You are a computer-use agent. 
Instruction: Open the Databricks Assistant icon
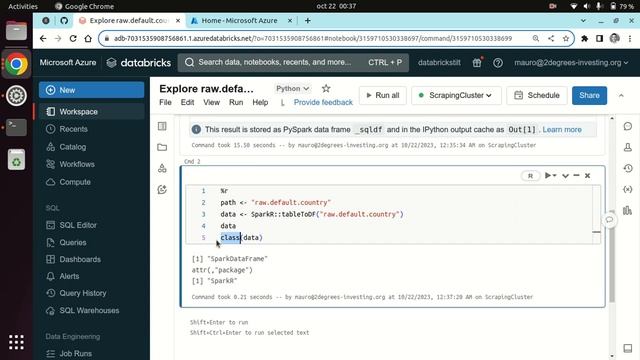(162, 189)
